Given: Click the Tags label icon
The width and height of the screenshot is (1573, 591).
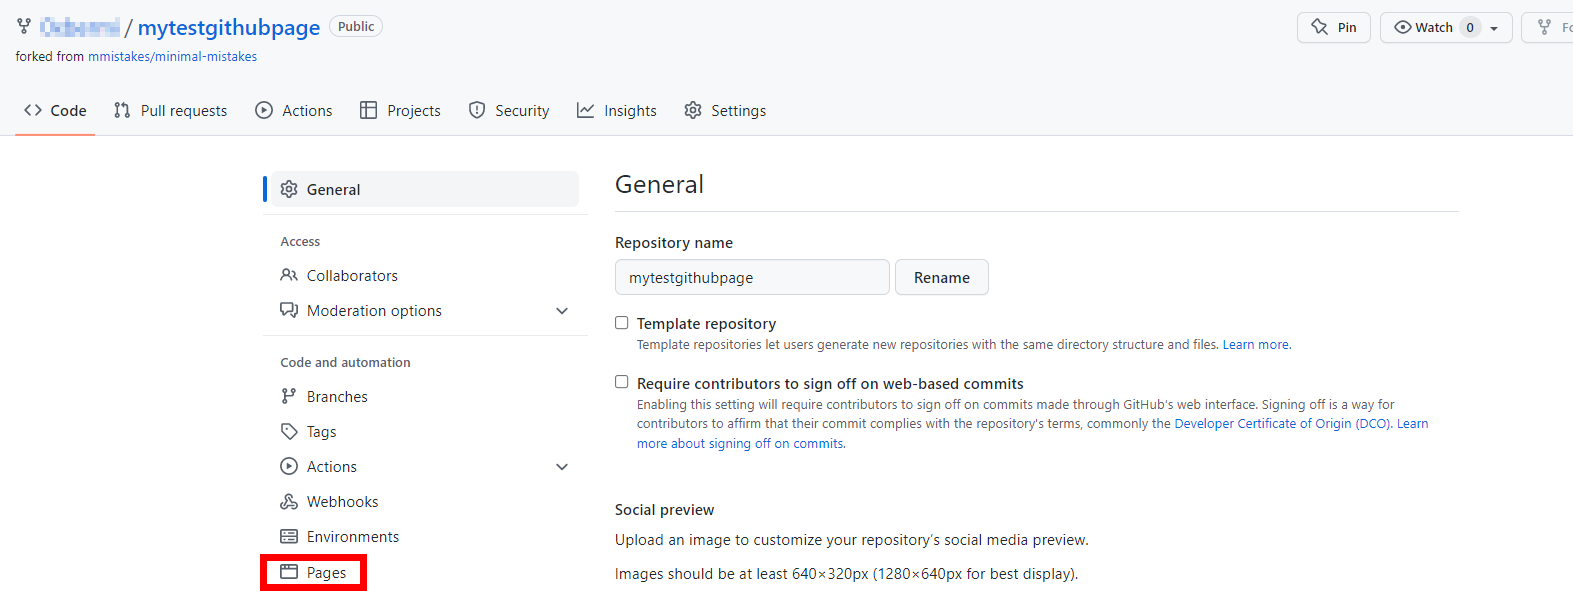Looking at the screenshot, I should coord(289,431).
